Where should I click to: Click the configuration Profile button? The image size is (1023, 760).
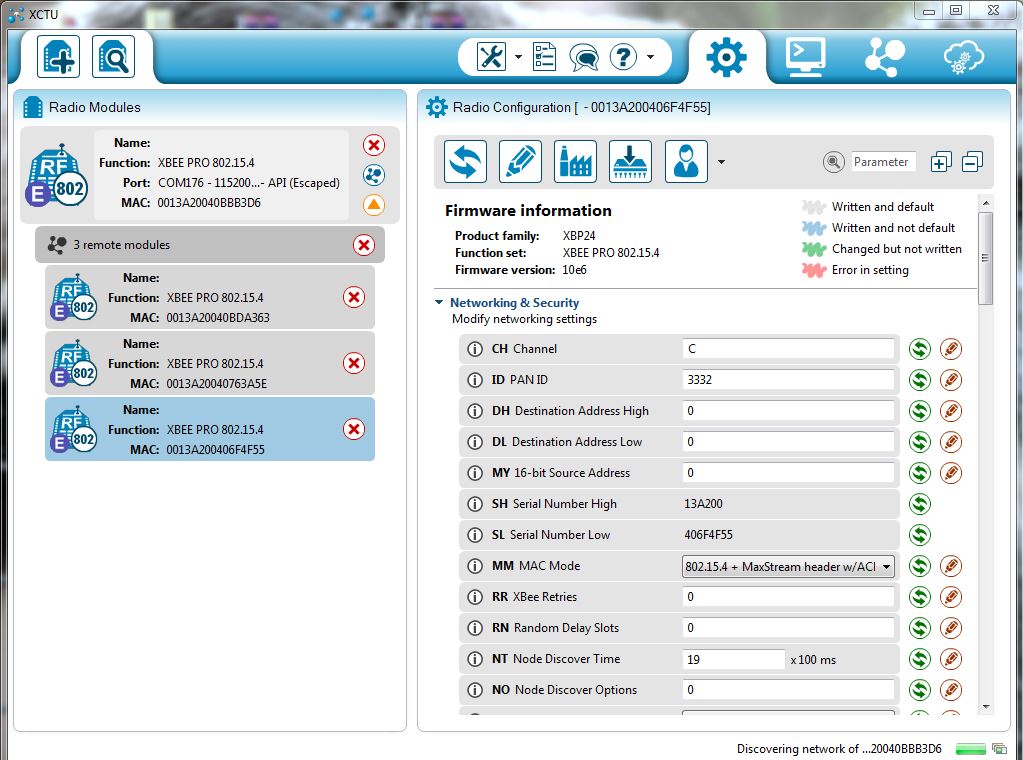click(x=686, y=162)
